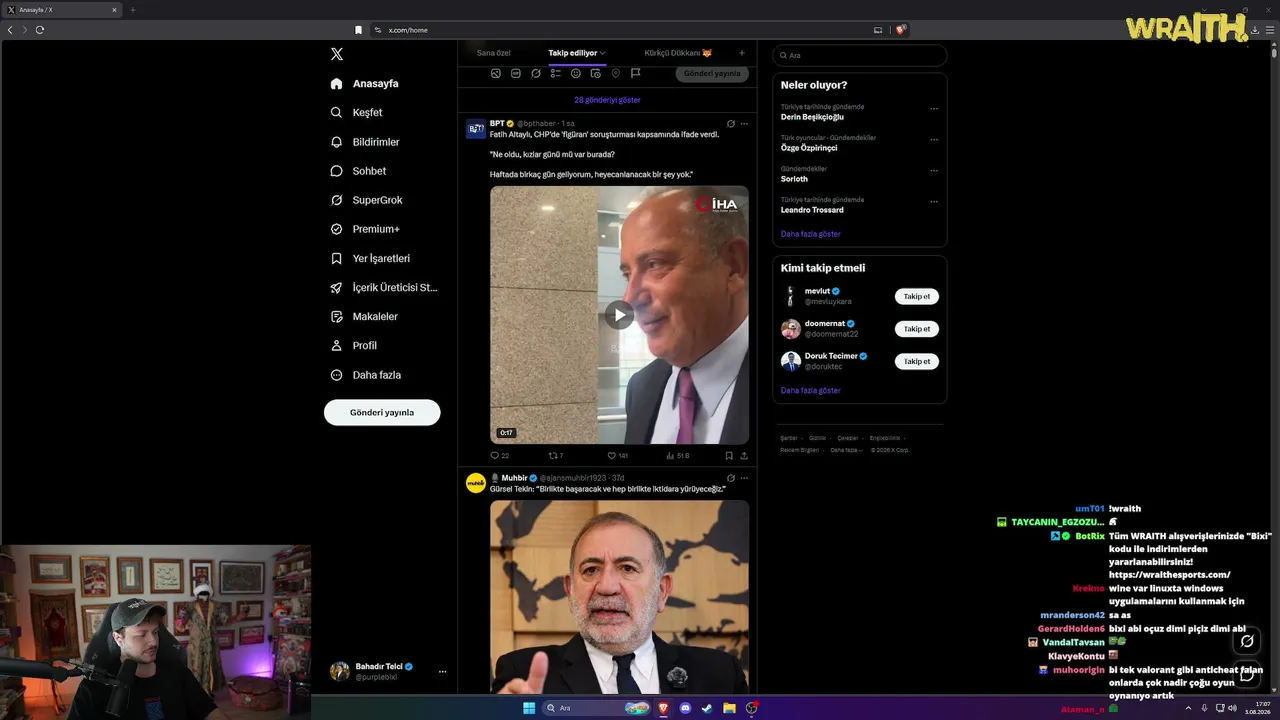Screen dimensions: 1280x720
Task: Click the X logo in sidebar
Action: click(x=337, y=55)
